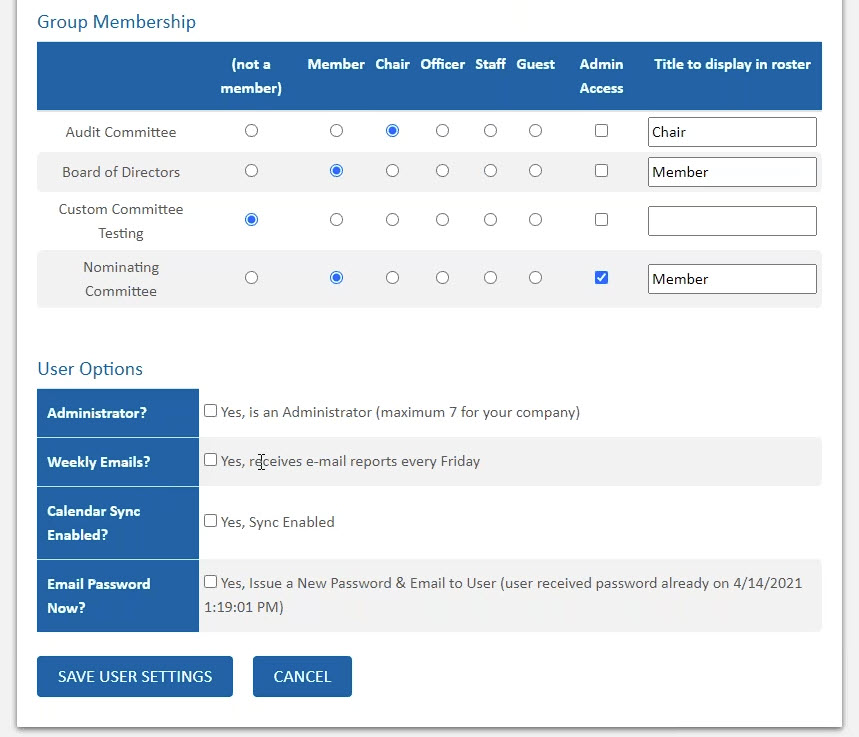The height and width of the screenshot is (737, 859).
Task: Select Chair radio for Board of Directors
Action: pyautogui.click(x=392, y=171)
